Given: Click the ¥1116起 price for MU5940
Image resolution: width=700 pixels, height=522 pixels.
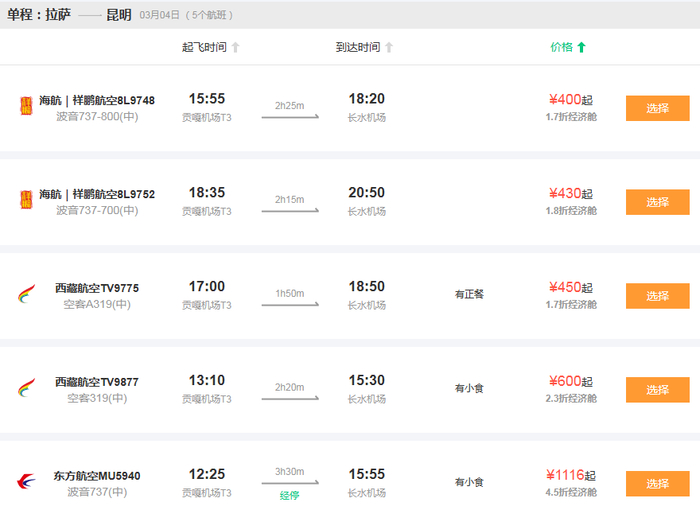Looking at the screenshot, I should [570, 475].
